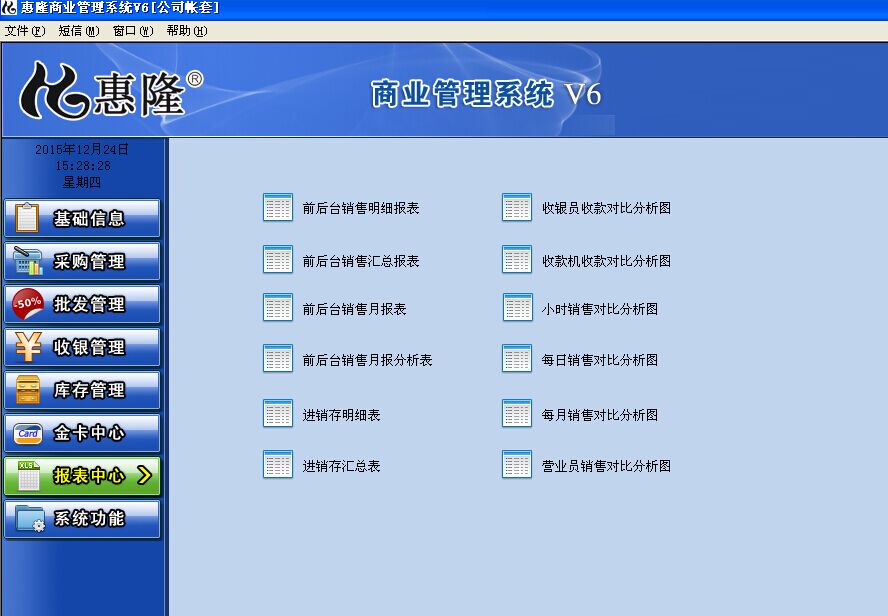
Task: Click the report icon beside 进销存明细表
Action: tap(278, 413)
